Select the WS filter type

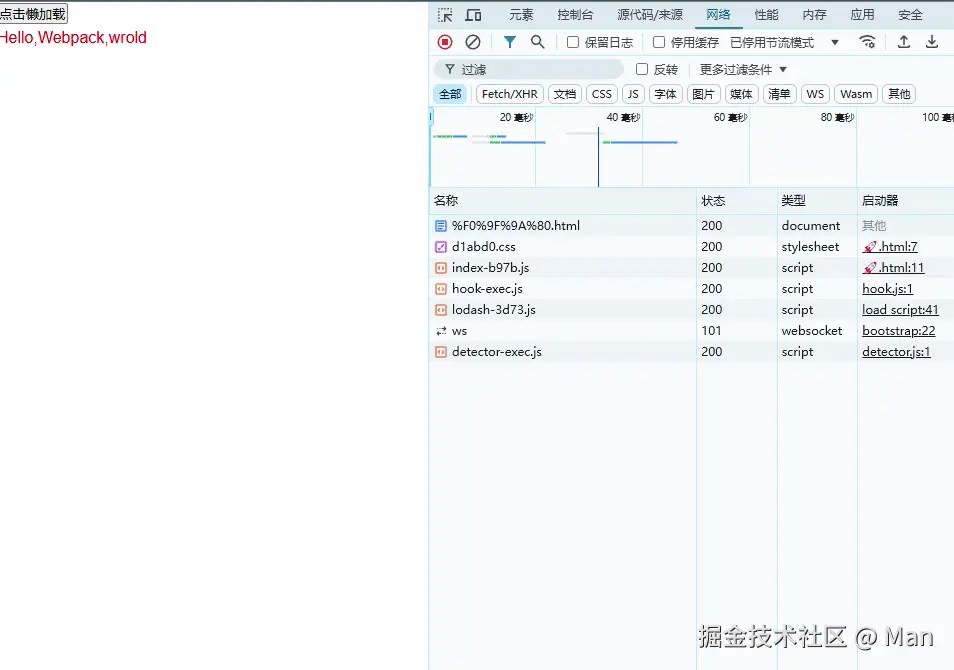(815, 94)
